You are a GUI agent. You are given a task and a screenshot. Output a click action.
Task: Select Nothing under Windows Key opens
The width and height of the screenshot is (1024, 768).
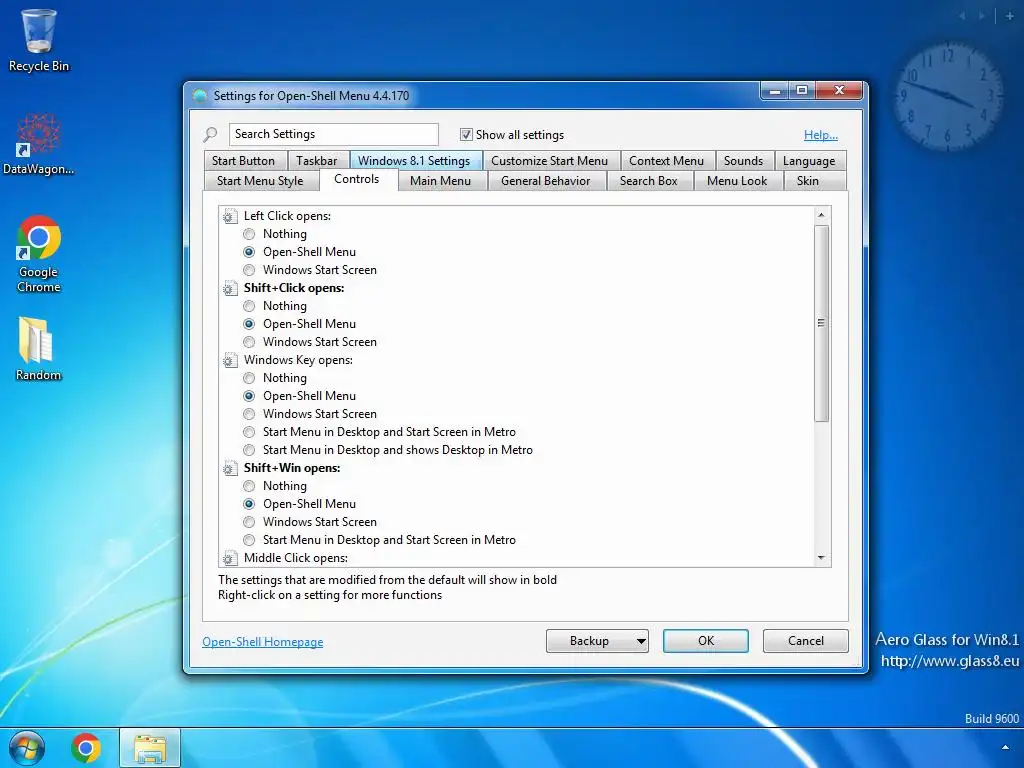249,377
